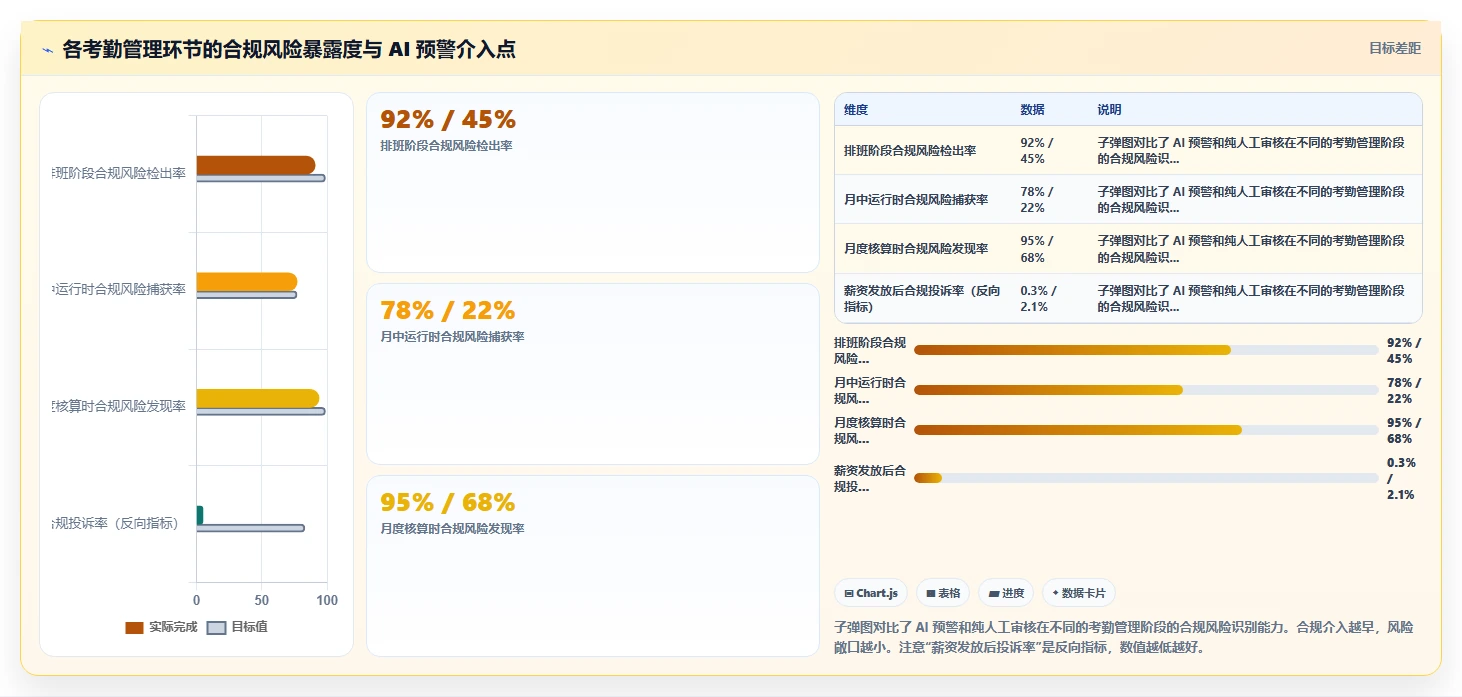This screenshot has width=1462, height=697.
Task: Click the 月中运行时合规风 progress bar
Action: [x=1146, y=390]
